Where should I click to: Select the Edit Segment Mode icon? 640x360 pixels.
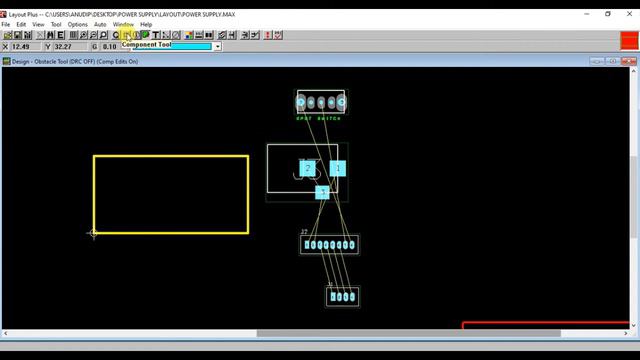tap(244, 36)
